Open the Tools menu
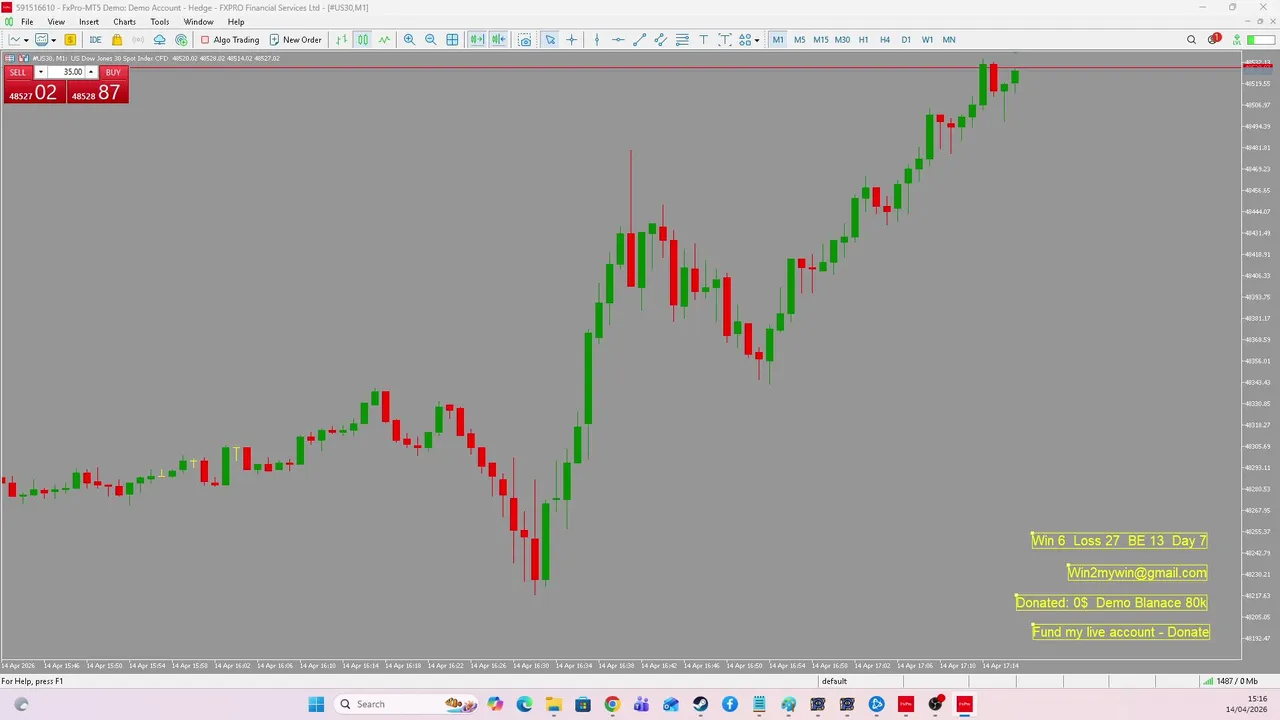This screenshot has width=1280, height=720. (160, 22)
